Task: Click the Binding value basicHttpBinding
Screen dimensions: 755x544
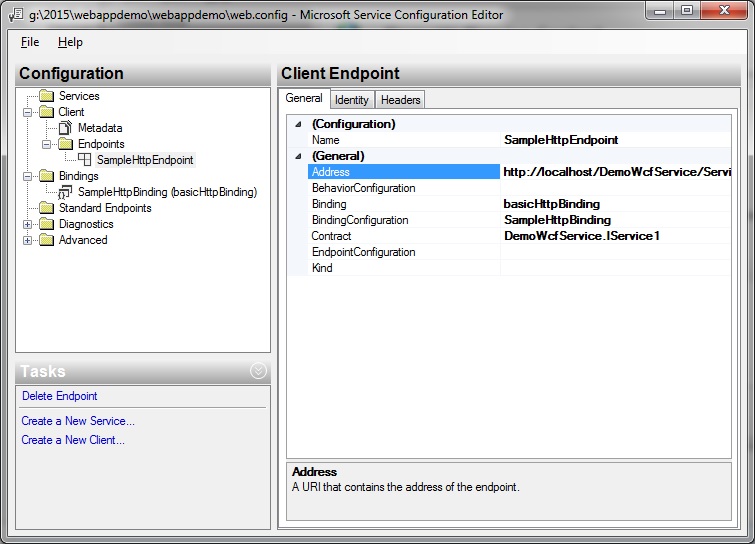Action: tap(616, 204)
